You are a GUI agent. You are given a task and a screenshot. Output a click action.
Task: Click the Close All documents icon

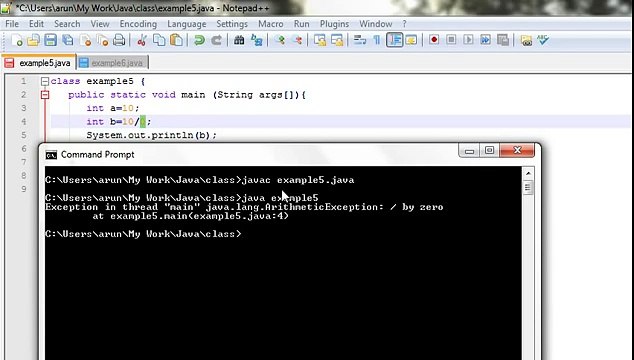click(103, 40)
